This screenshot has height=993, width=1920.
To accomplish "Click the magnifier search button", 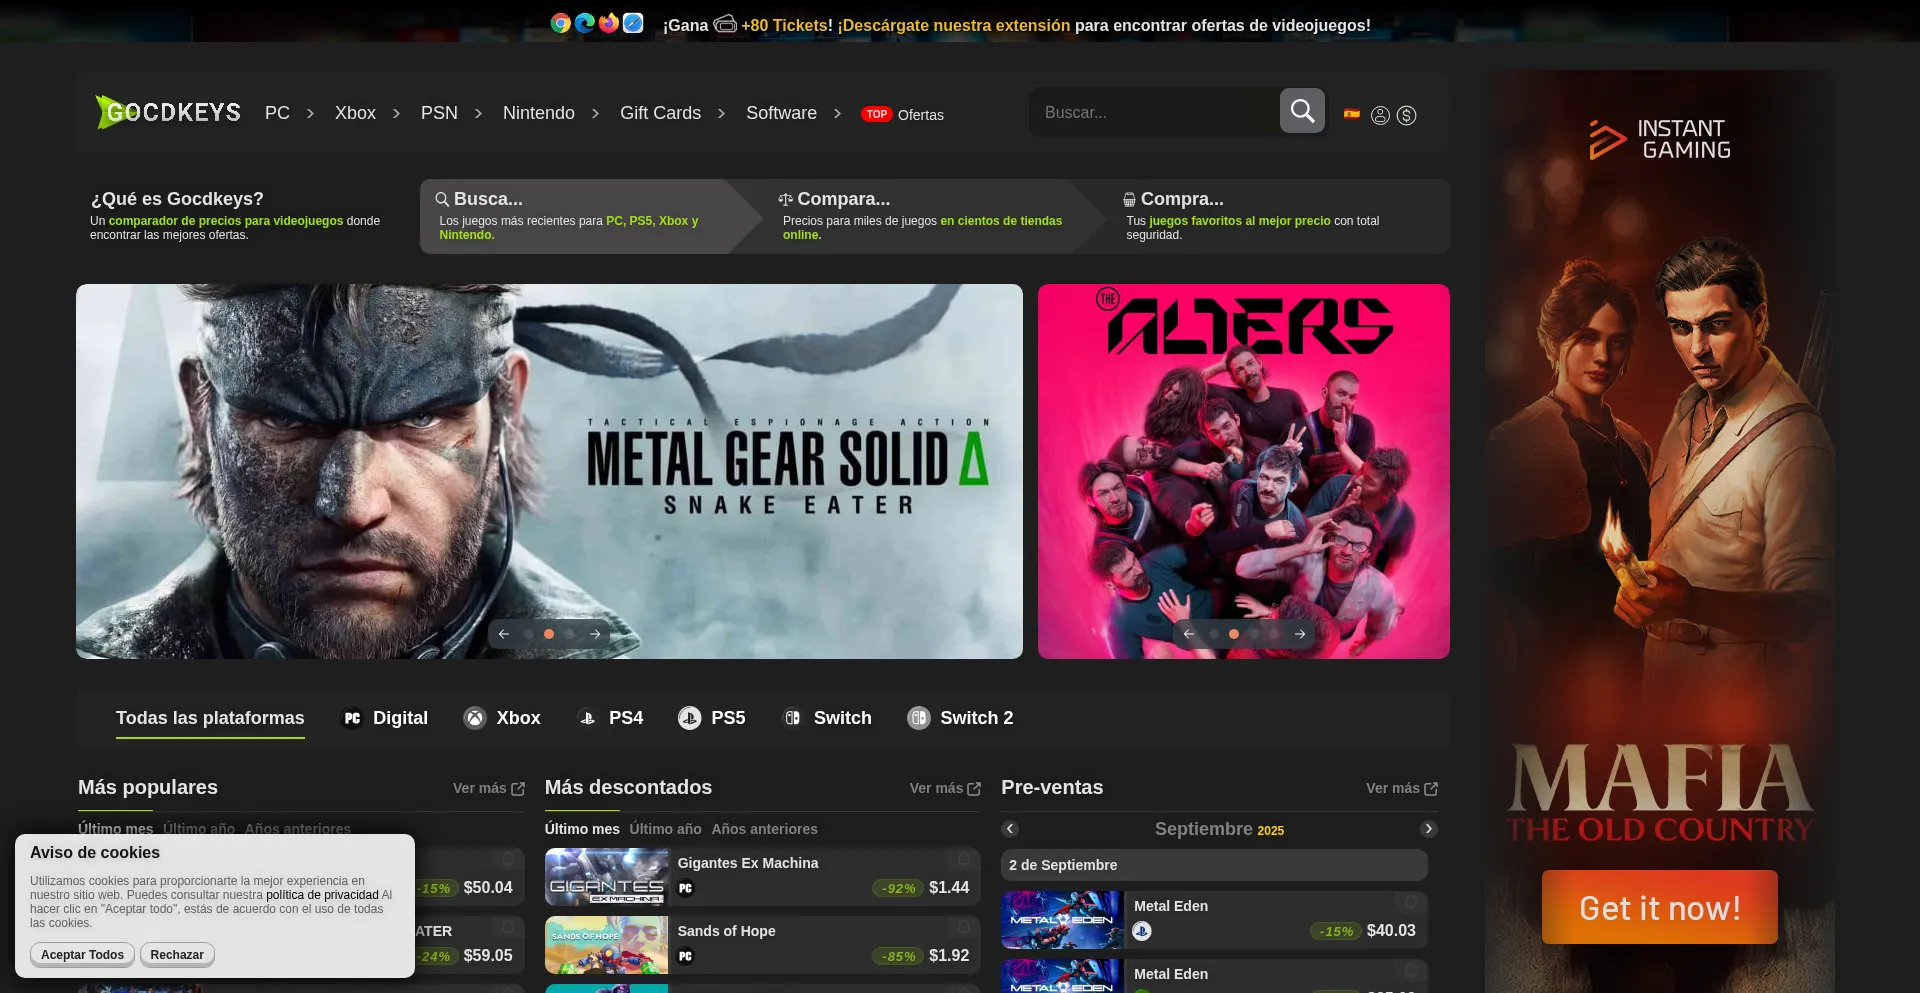I will click(1302, 111).
